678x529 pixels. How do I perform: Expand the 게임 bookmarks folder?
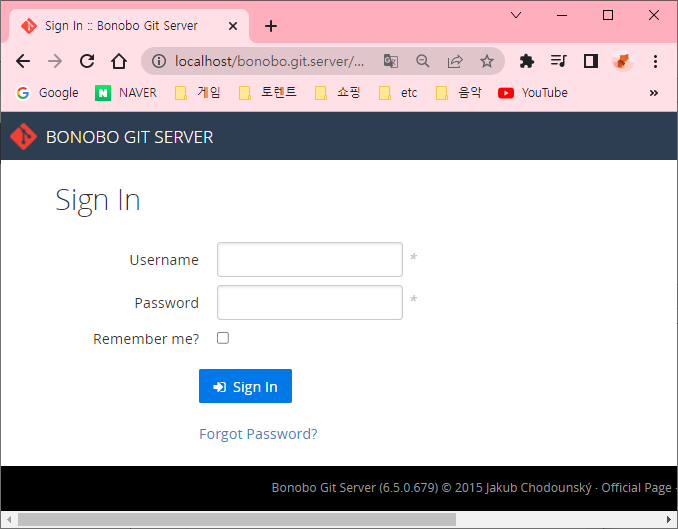(x=198, y=93)
